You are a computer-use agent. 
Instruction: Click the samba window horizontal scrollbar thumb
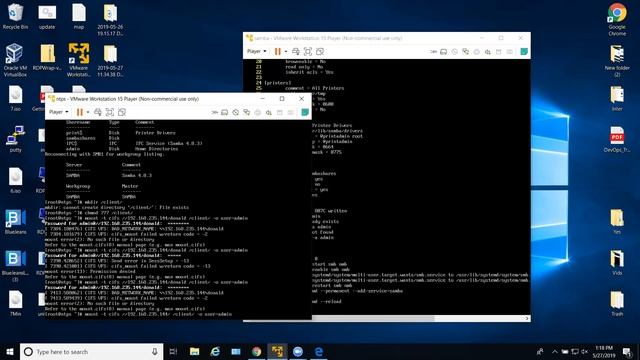point(373,318)
